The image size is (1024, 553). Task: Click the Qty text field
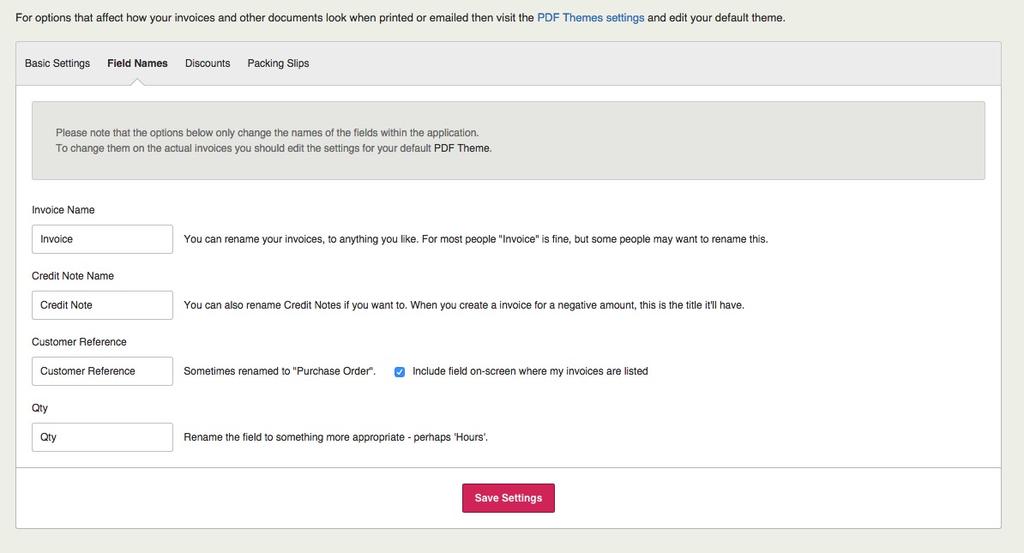[x=102, y=437]
